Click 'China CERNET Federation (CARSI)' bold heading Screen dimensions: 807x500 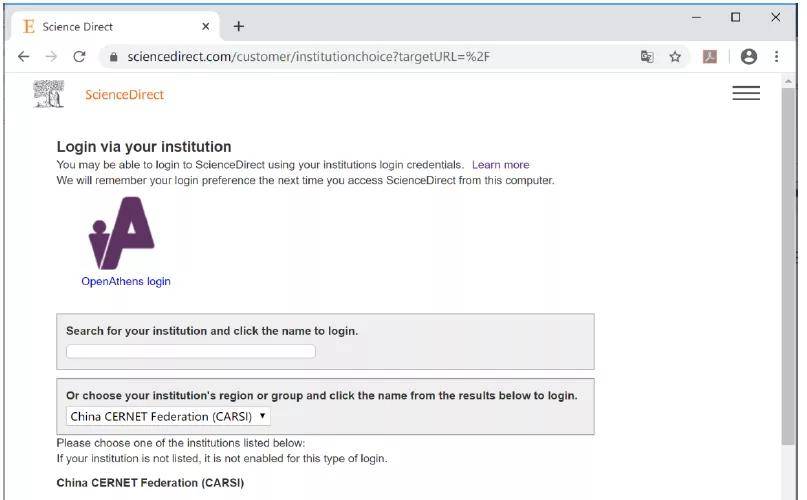pos(150,483)
